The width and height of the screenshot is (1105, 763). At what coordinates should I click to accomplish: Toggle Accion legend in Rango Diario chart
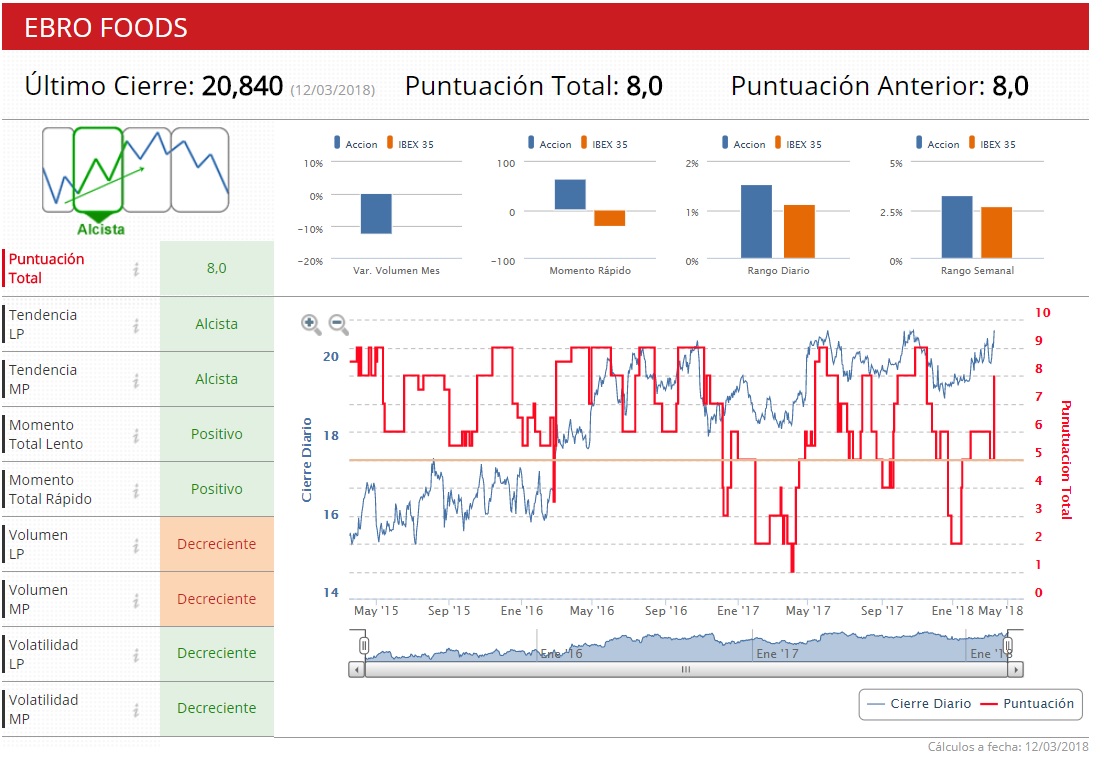coord(743,144)
